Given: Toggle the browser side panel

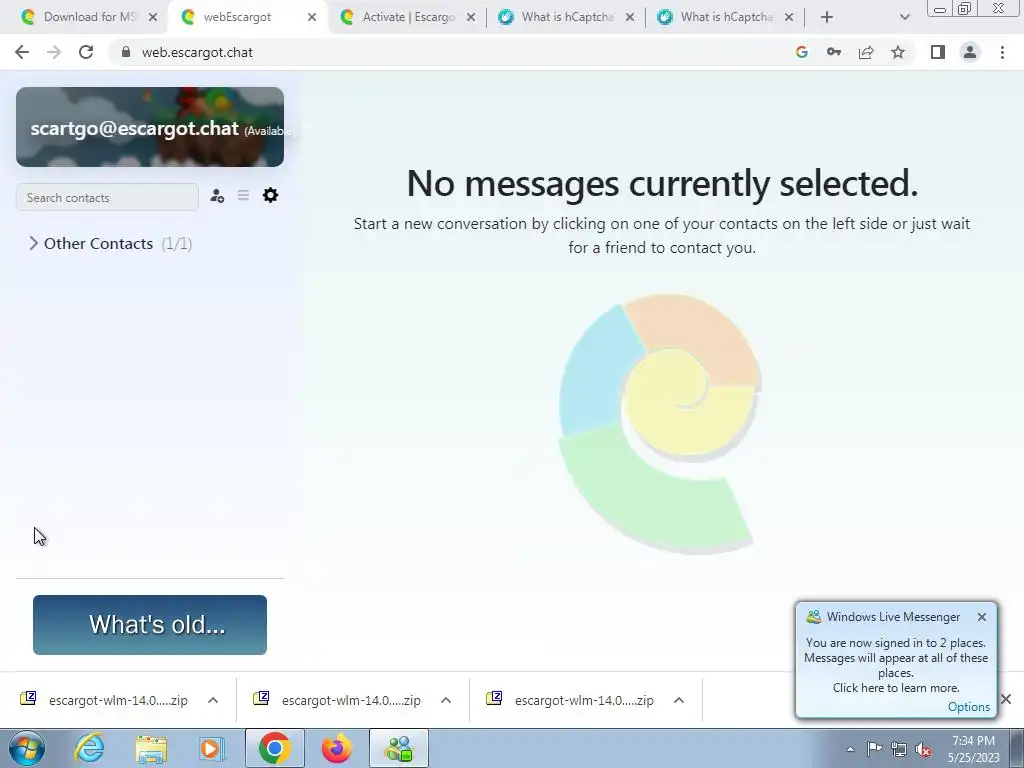Looking at the screenshot, I should pyautogui.click(x=938, y=52).
